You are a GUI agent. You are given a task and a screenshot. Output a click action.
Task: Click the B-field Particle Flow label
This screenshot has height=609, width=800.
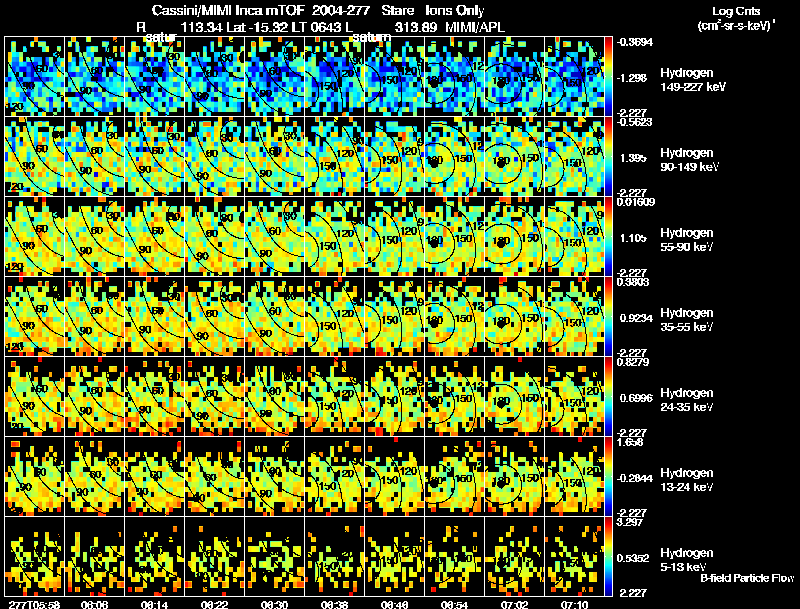[747, 578]
